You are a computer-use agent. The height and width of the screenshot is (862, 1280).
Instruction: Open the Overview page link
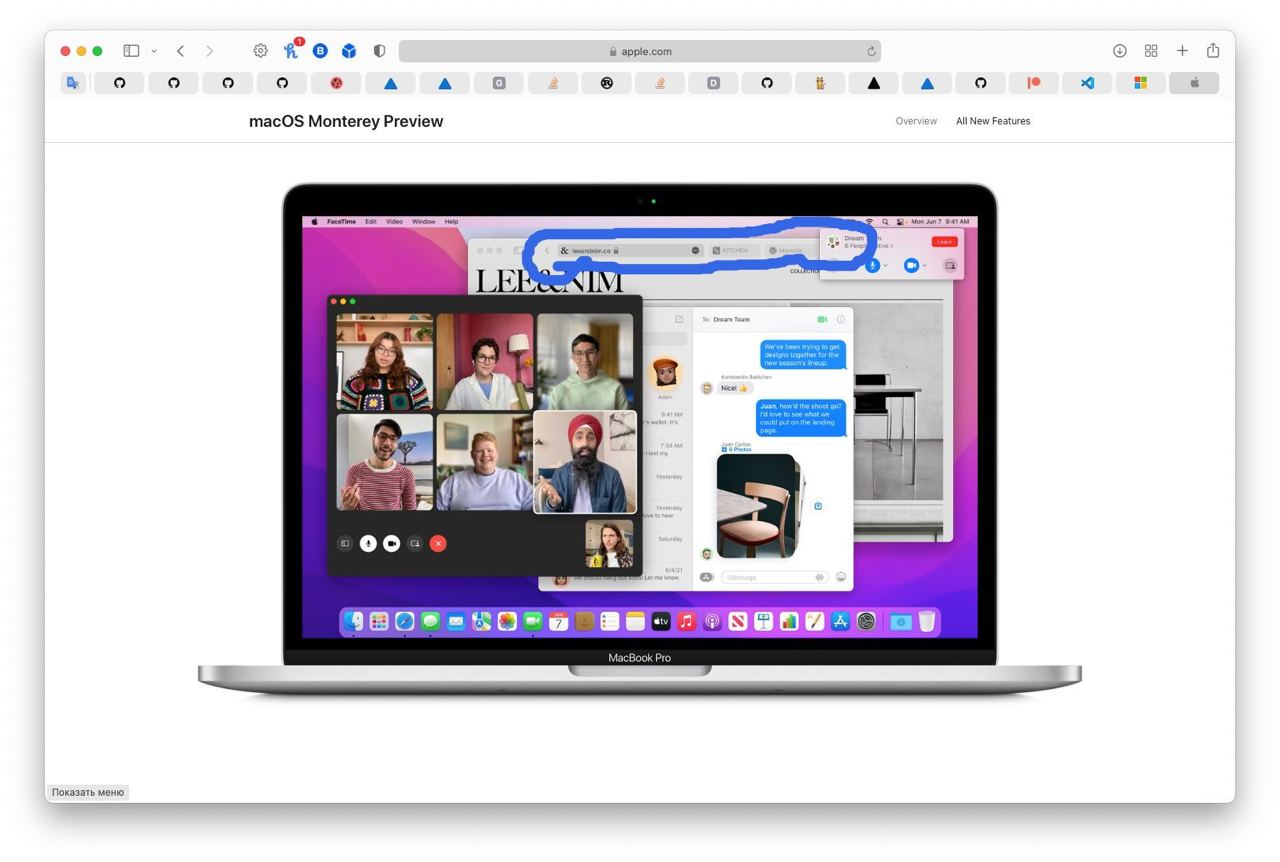coord(916,121)
